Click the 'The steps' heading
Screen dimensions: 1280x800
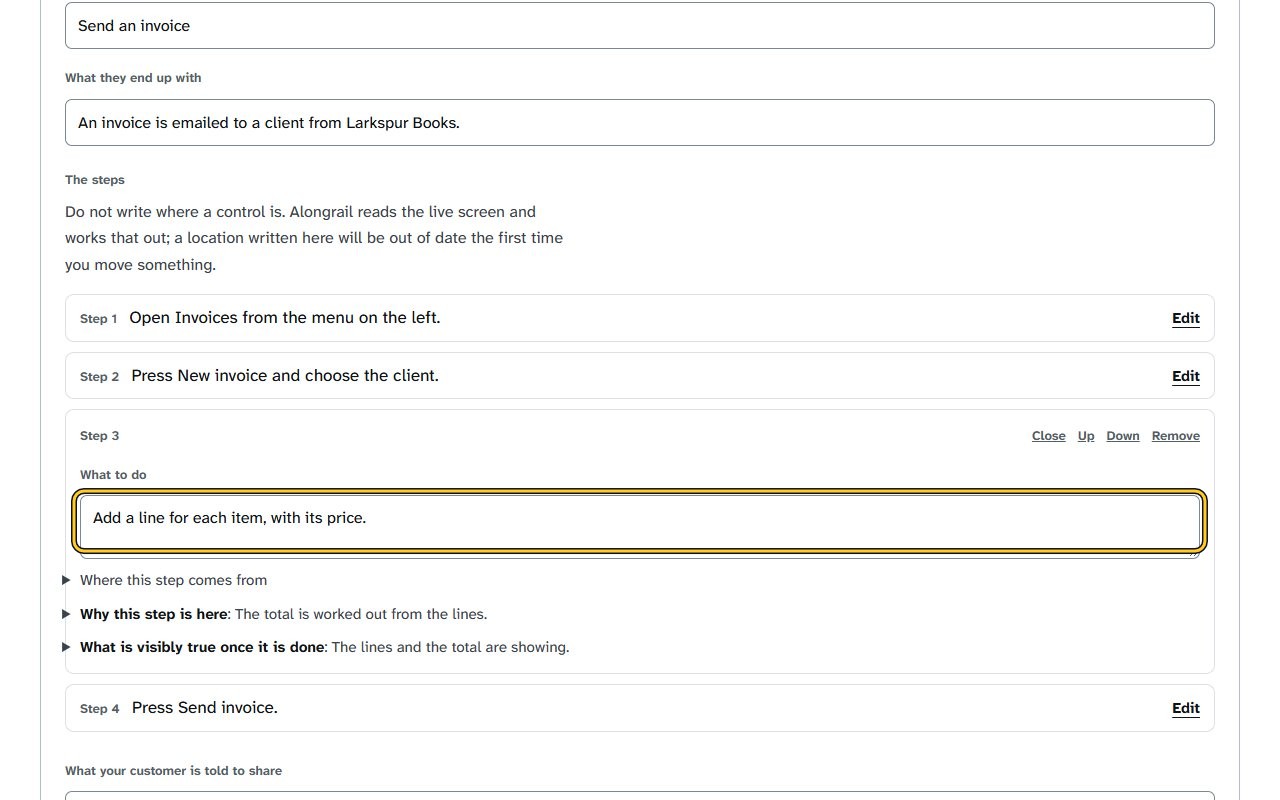pos(95,180)
